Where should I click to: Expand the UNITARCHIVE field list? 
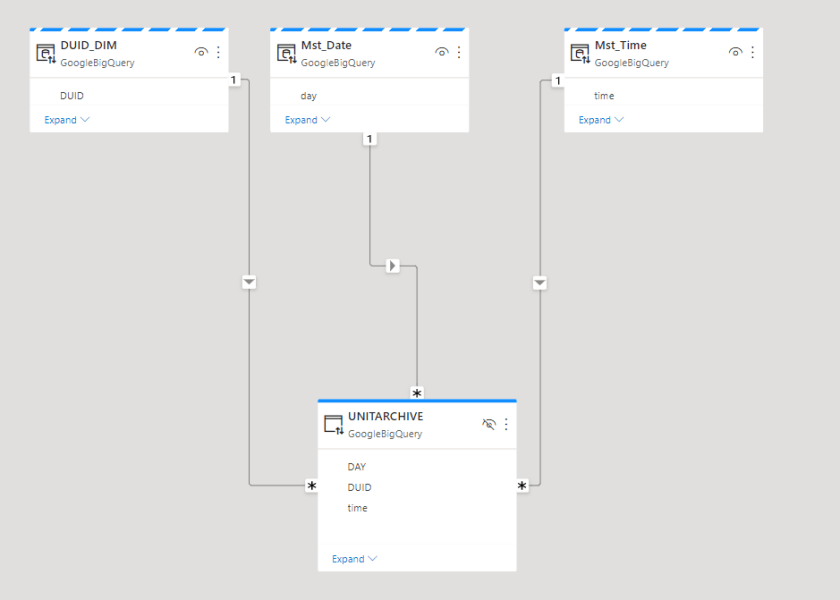348,558
